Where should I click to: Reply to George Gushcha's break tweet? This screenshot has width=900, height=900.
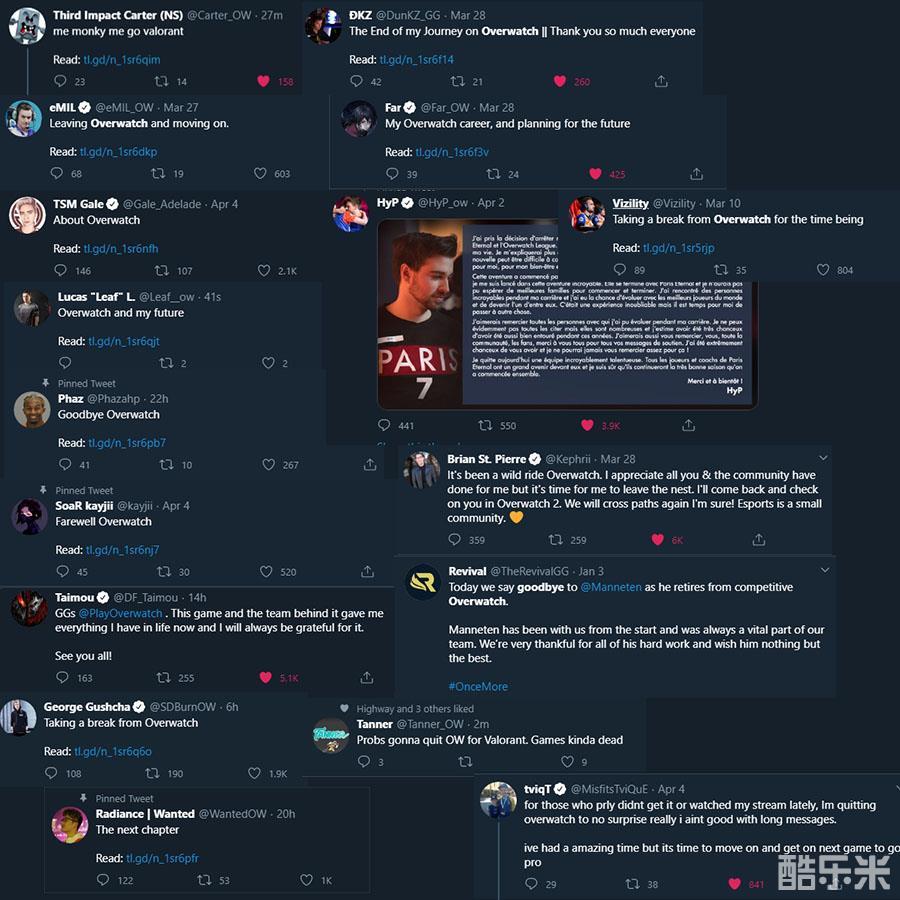[51, 773]
